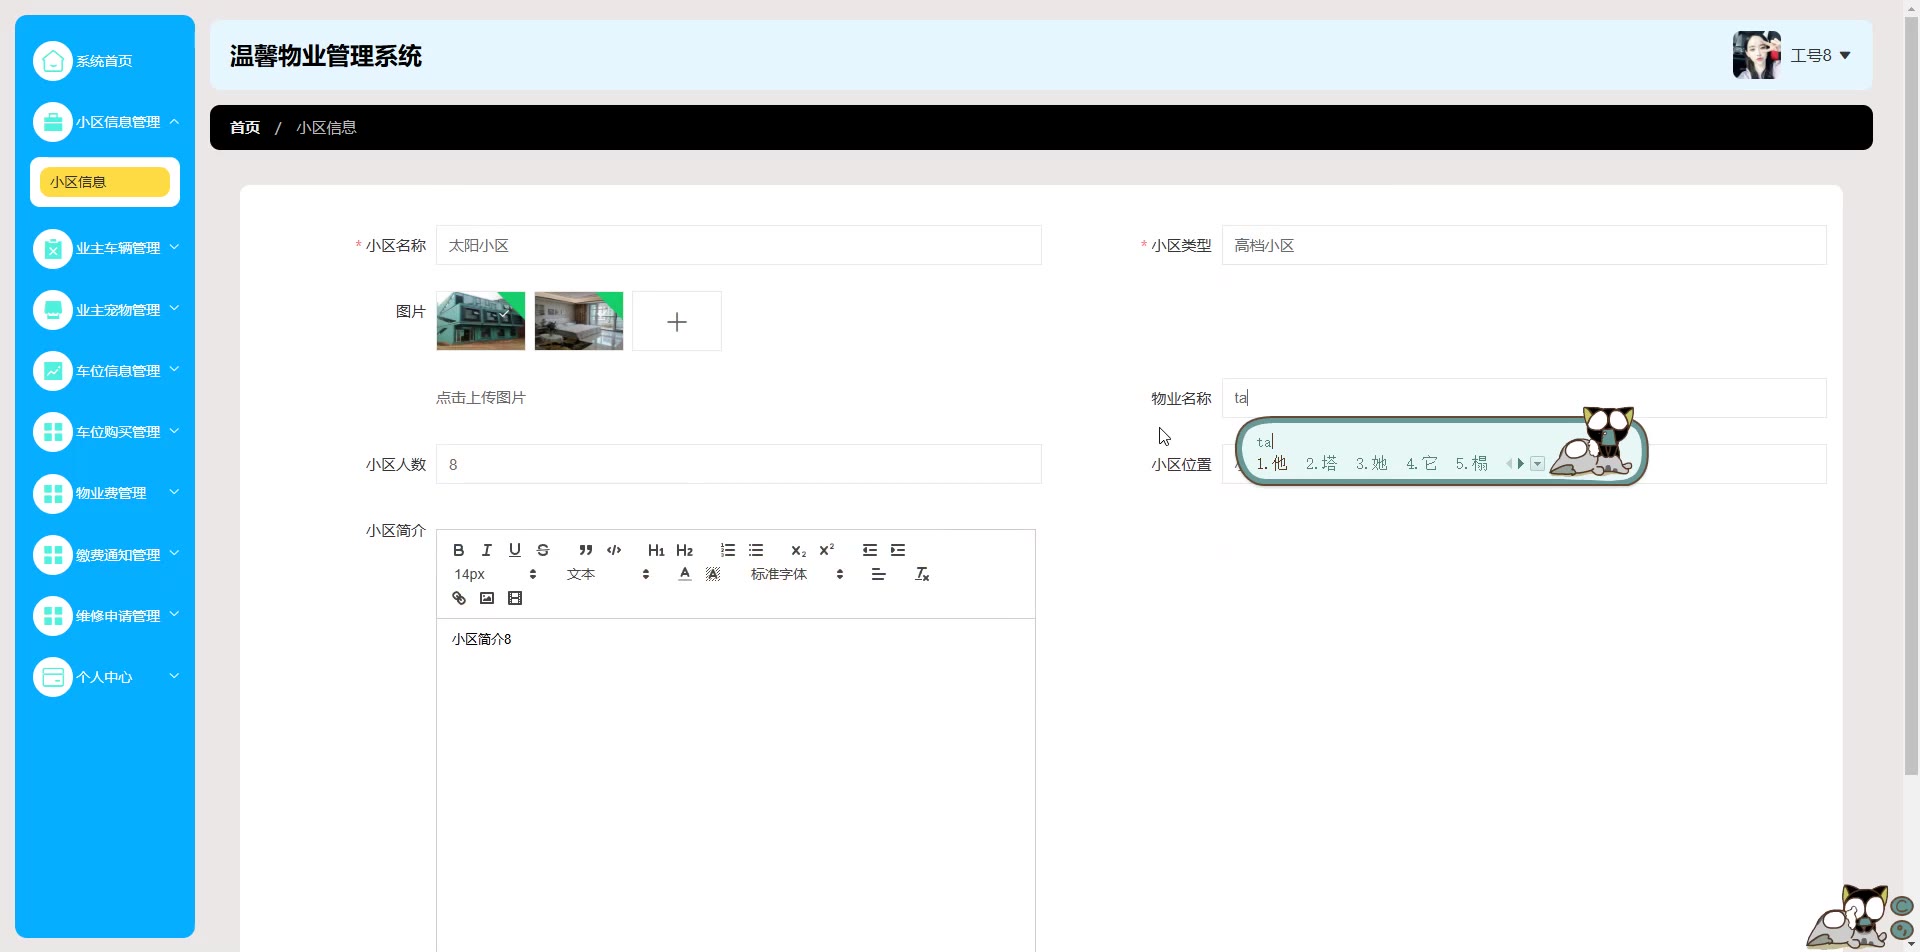Expand the 个人中心 menu
Image resolution: width=1920 pixels, height=952 pixels.
[105, 677]
